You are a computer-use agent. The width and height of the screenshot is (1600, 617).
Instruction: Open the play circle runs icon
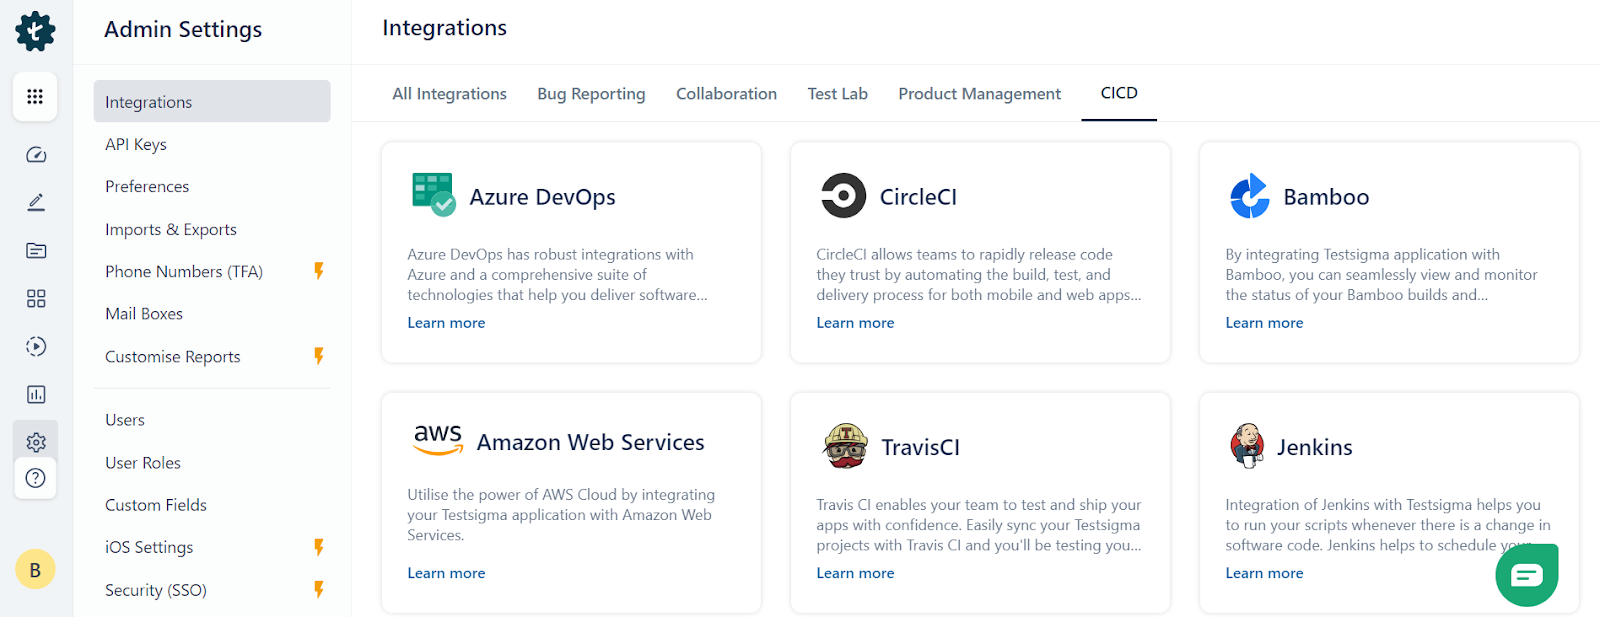pos(36,347)
